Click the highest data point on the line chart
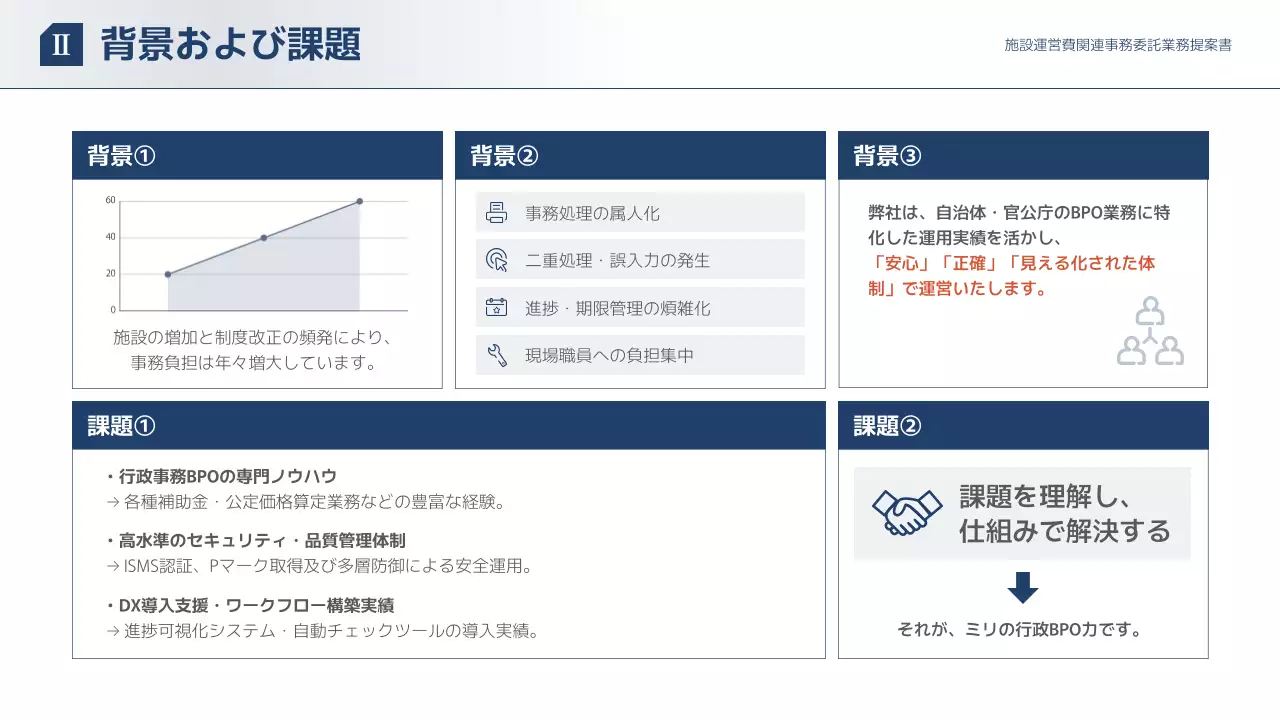 (361, 200)
